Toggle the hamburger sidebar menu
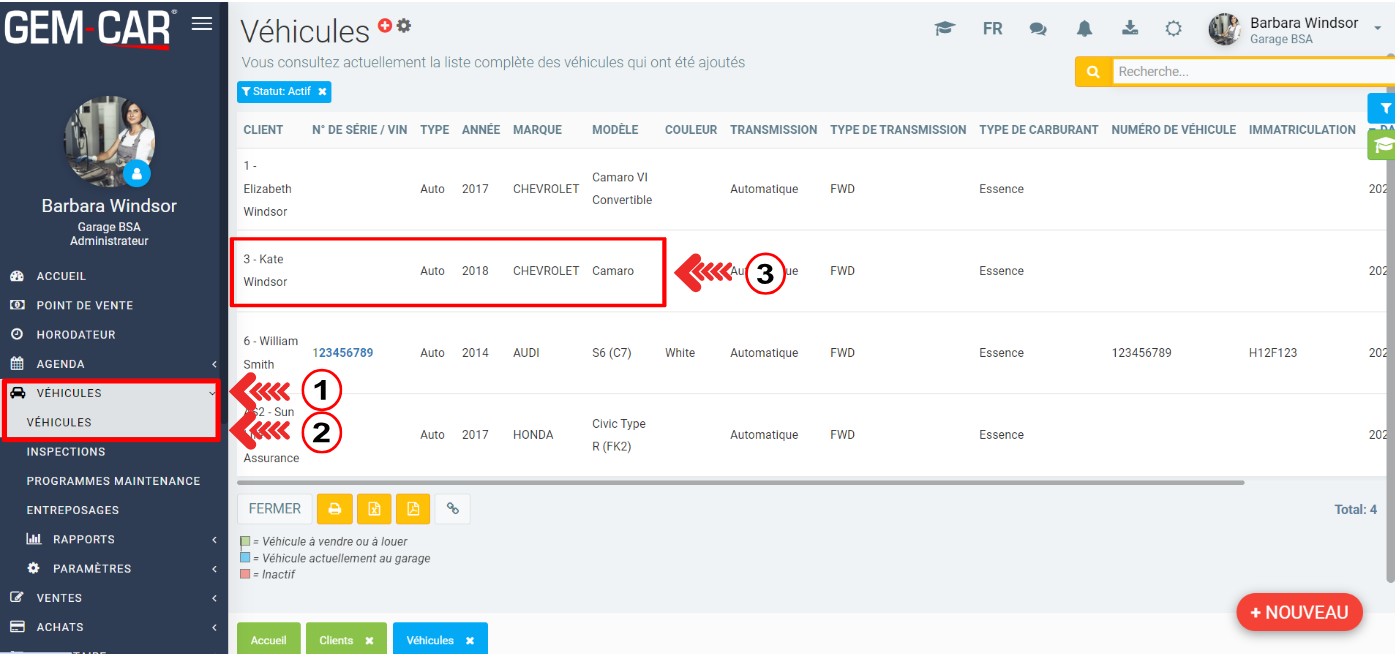 coord(202,24)
